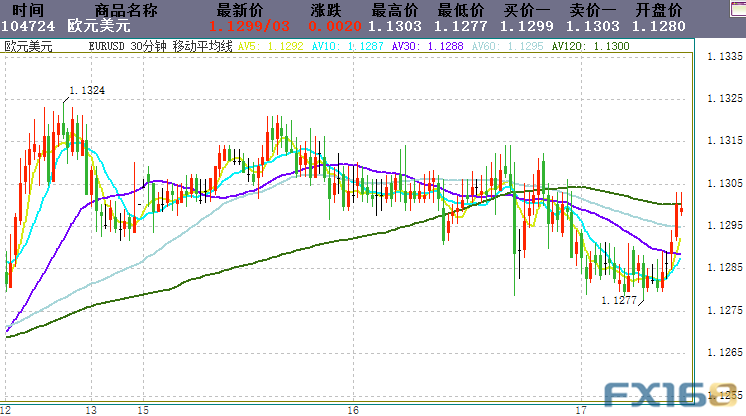Click the ask price value 1.1303 under 卖价一
This screenshot has width=746, height=416.
[x=593, y=26]
